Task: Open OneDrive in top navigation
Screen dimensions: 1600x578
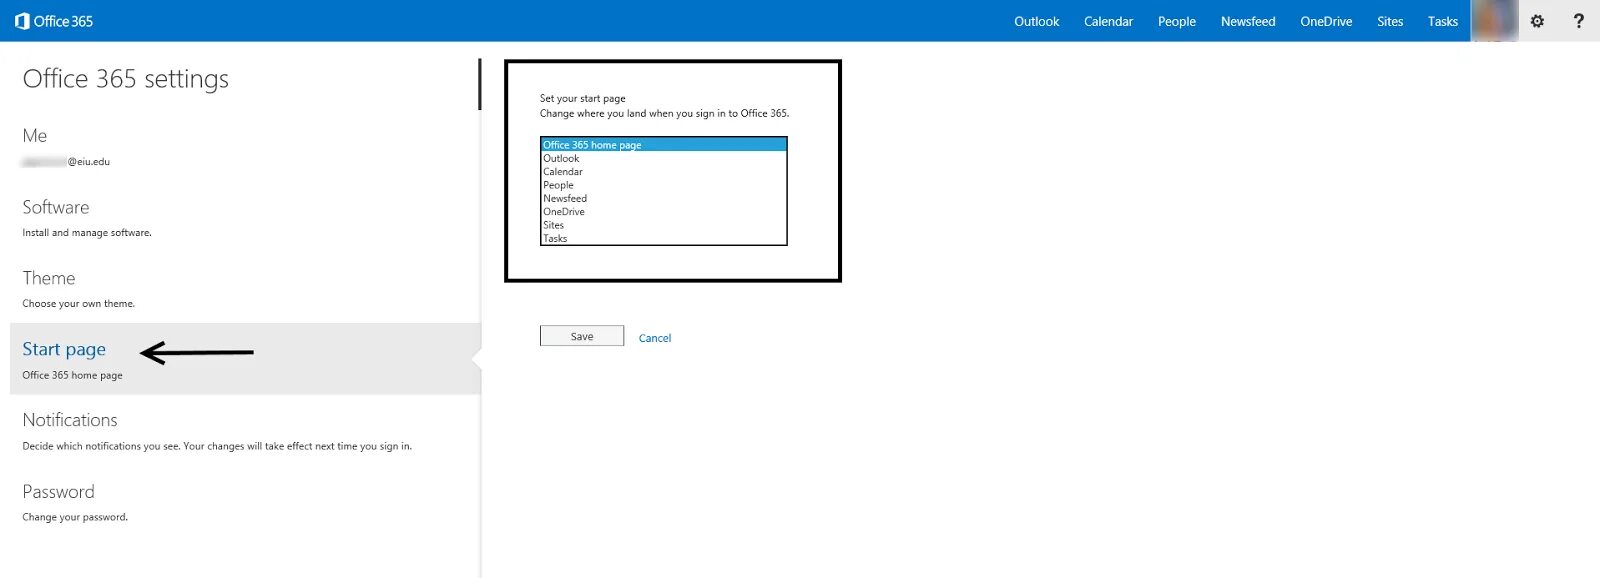Action: tap(1326, 21)
